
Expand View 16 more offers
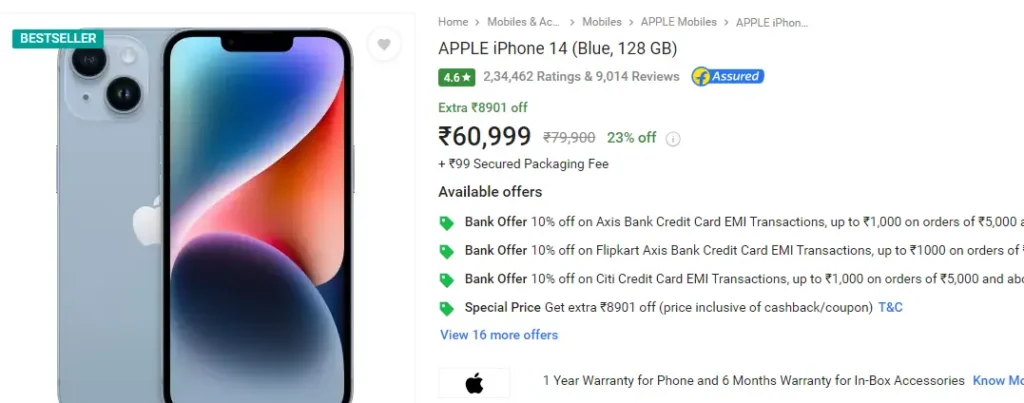[499, 335]
